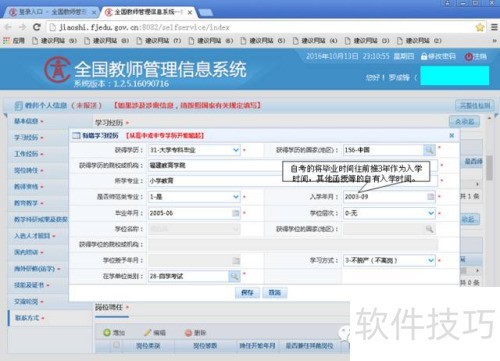
Task: Show more bookmarks with the overflow chevron
Action: point(494,41)
